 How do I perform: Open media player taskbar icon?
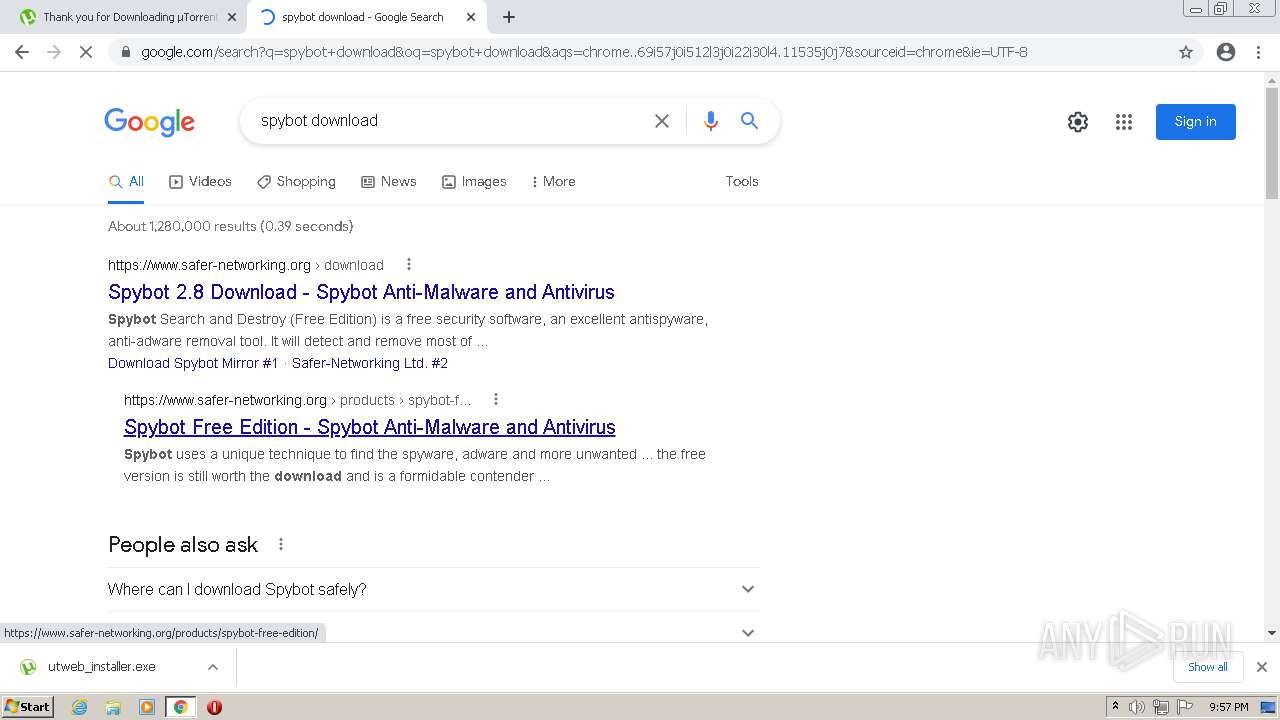point(147,707)
